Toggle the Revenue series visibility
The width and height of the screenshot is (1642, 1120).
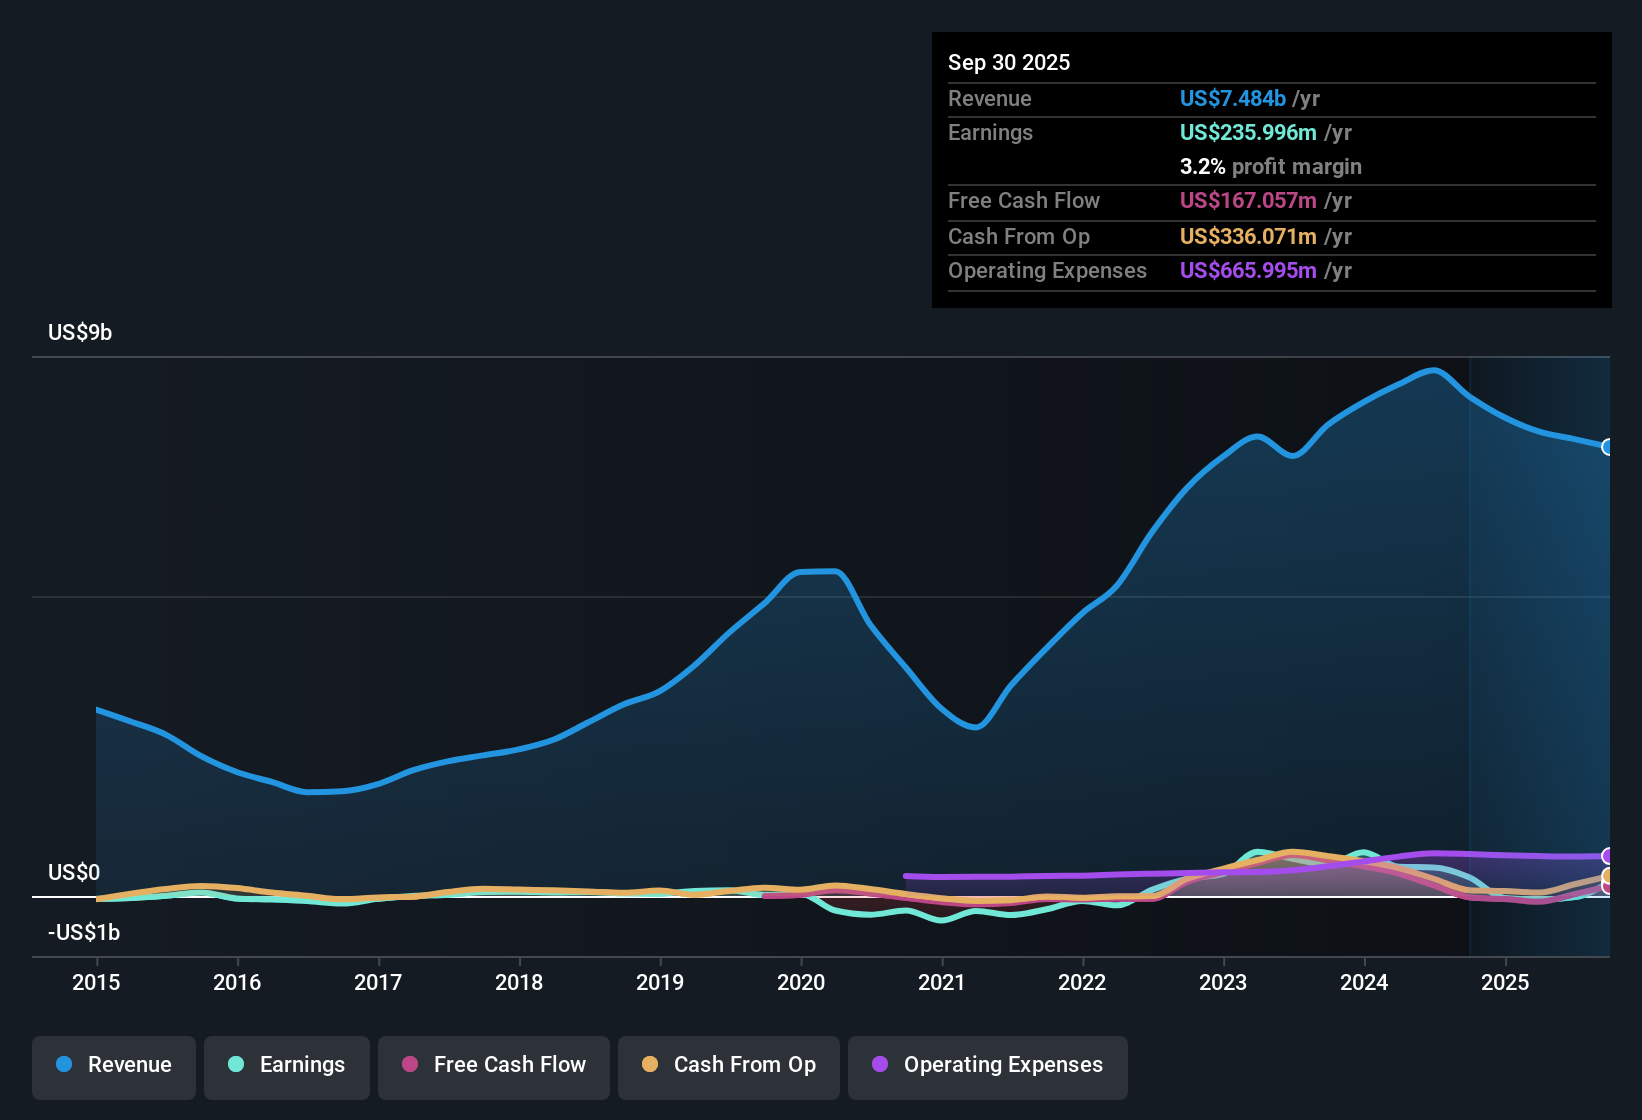click(x=113, y=1066)
